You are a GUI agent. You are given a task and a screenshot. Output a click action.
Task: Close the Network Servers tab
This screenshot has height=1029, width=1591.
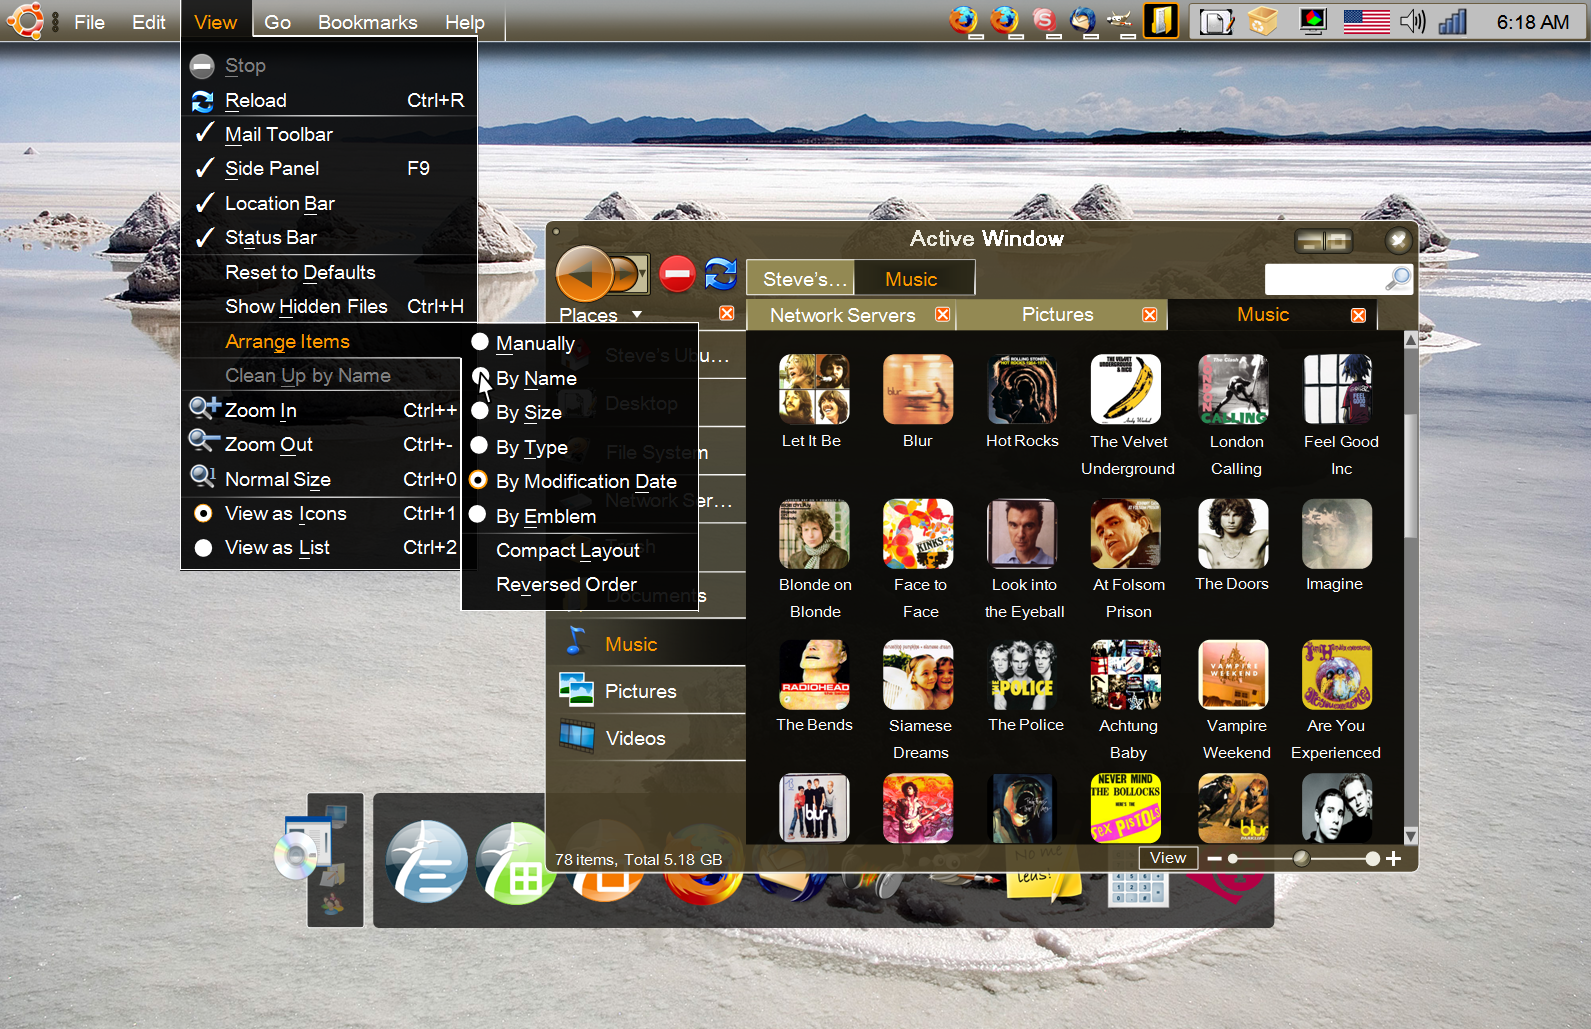point(942,315)
